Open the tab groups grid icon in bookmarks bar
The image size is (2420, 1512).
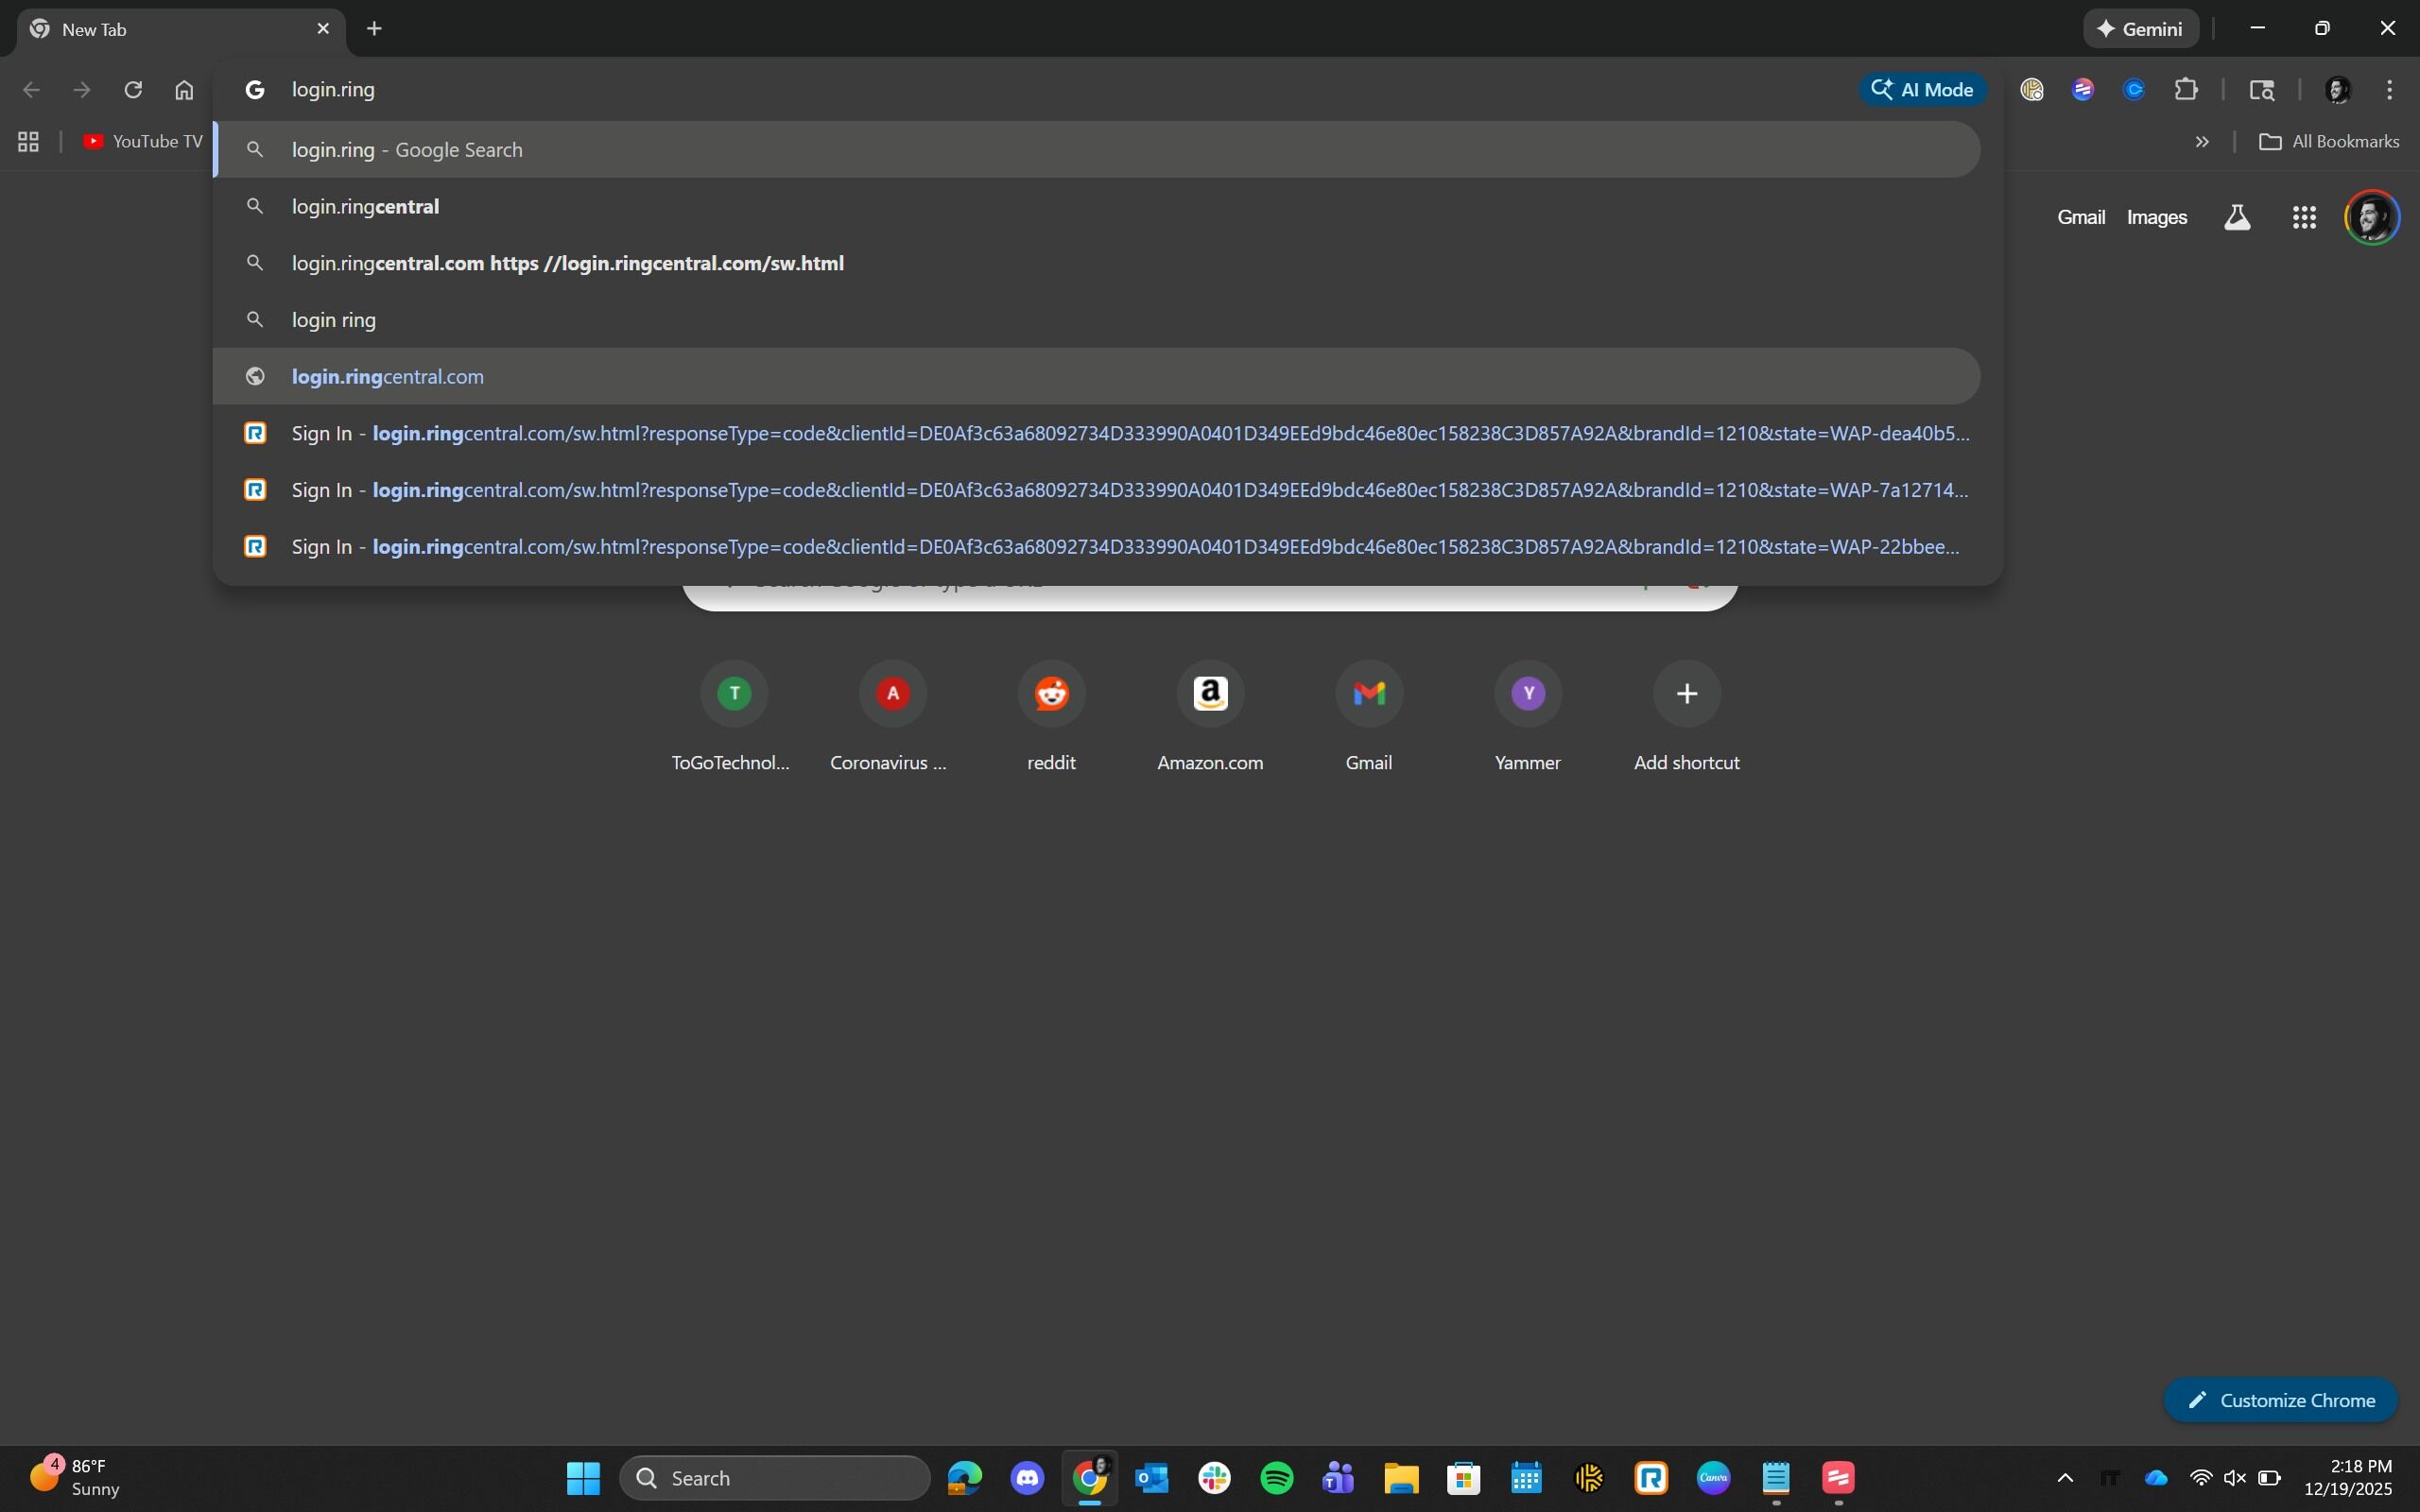pos(28,142)
